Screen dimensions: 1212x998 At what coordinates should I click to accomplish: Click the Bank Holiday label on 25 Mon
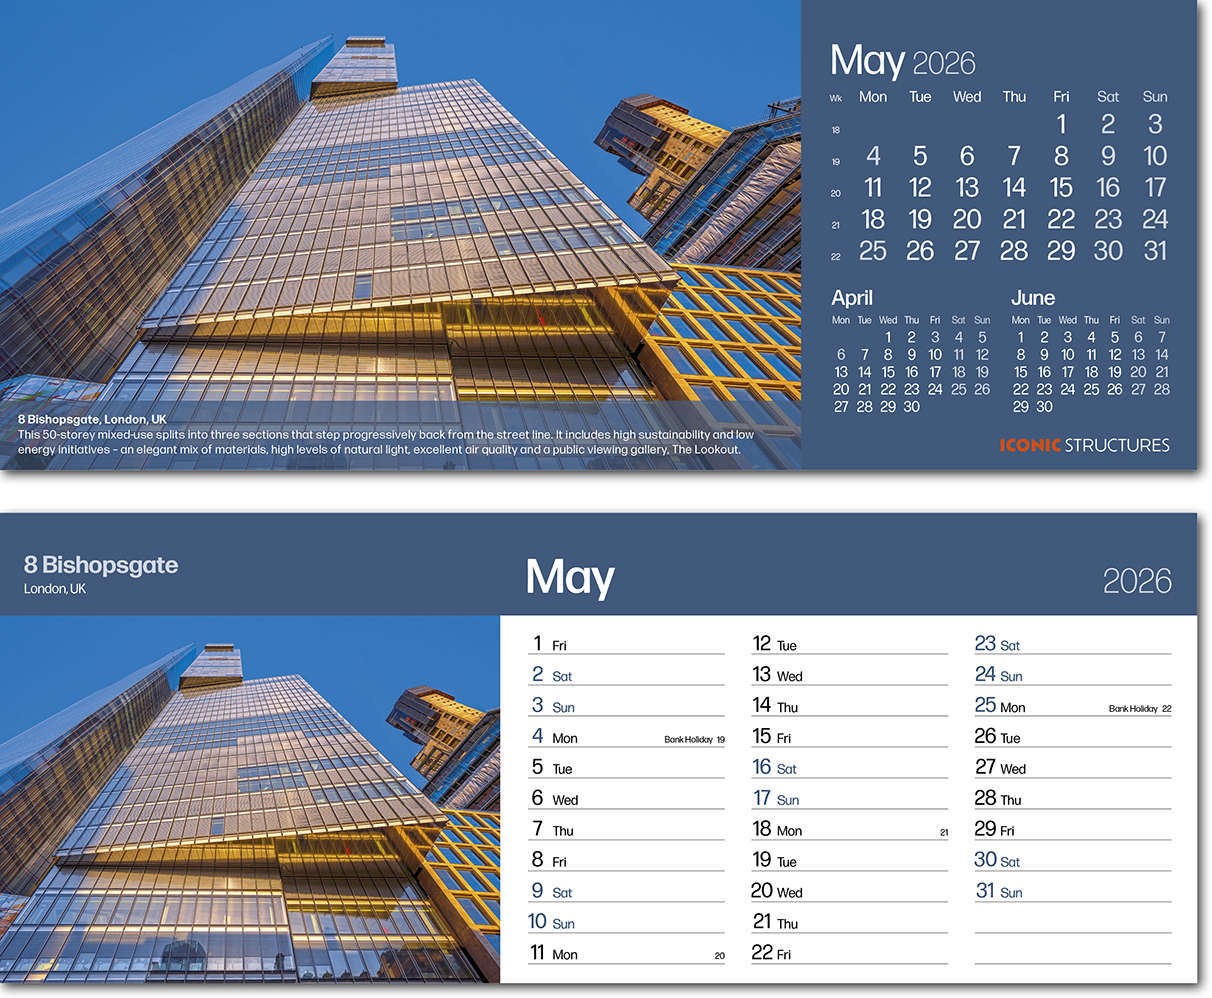click(1135, 707)
